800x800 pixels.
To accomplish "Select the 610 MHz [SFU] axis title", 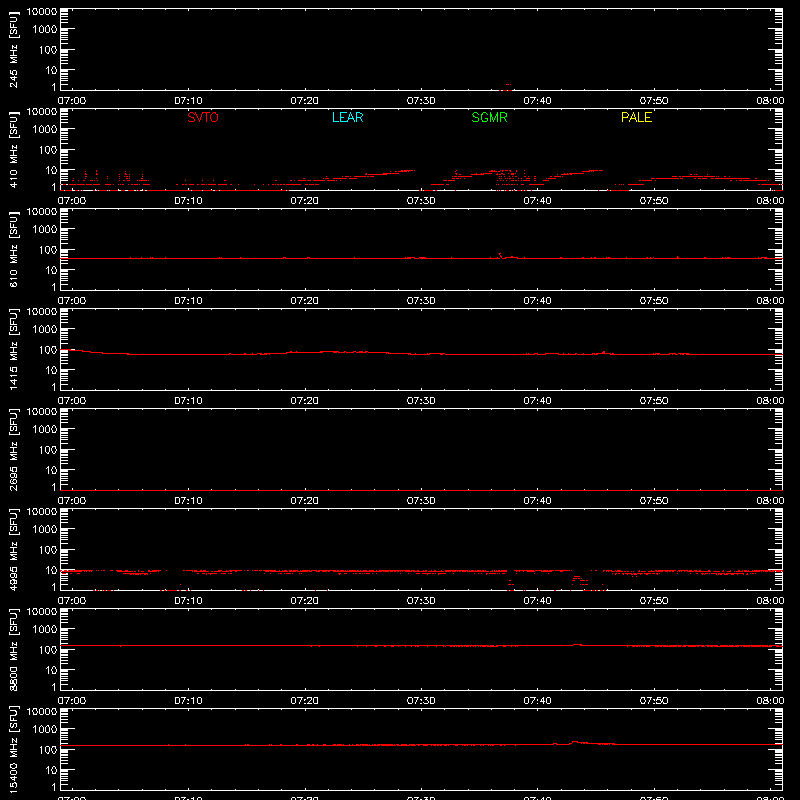I will coord(13,249).
